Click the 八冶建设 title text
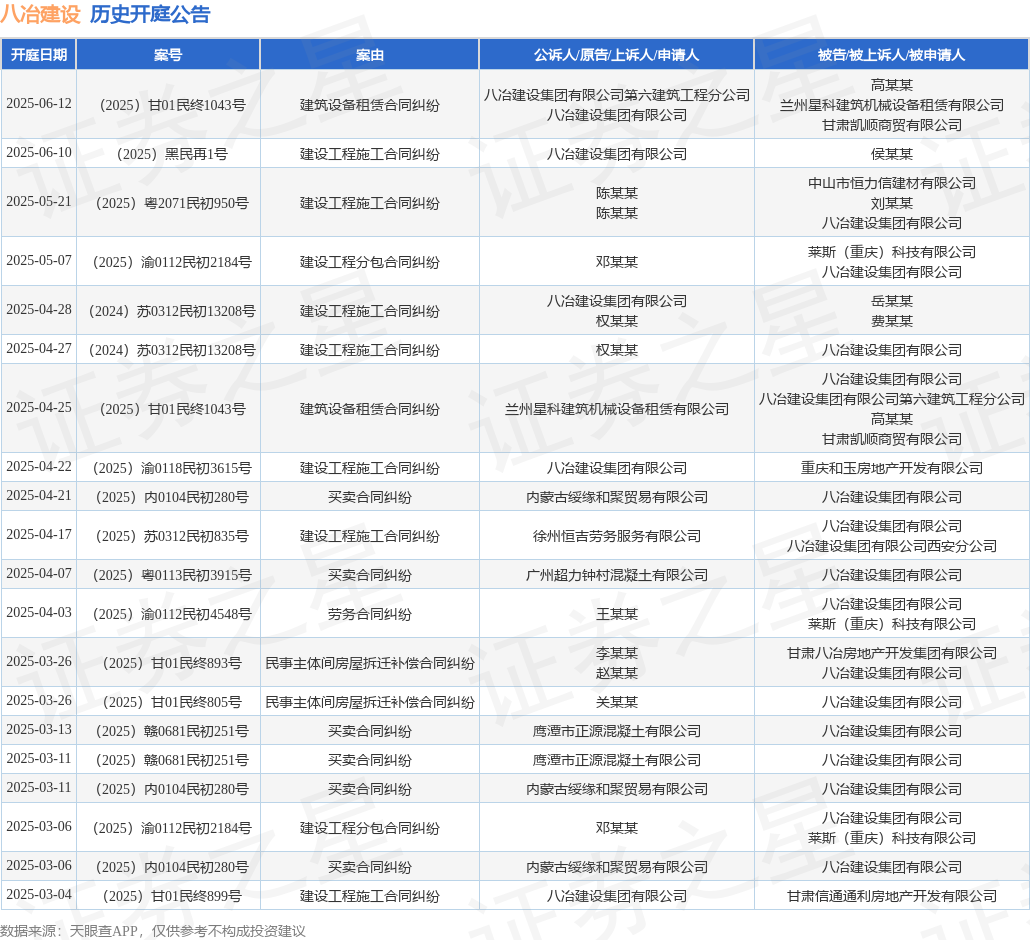 [x=40, y=14]
